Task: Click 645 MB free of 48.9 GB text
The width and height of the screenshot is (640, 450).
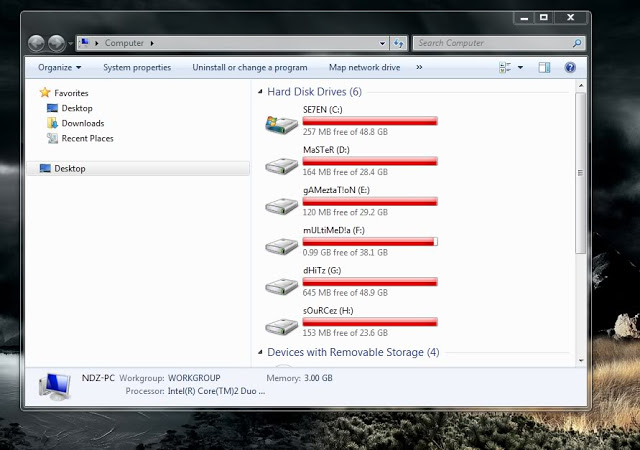Action: click(345, 293)
